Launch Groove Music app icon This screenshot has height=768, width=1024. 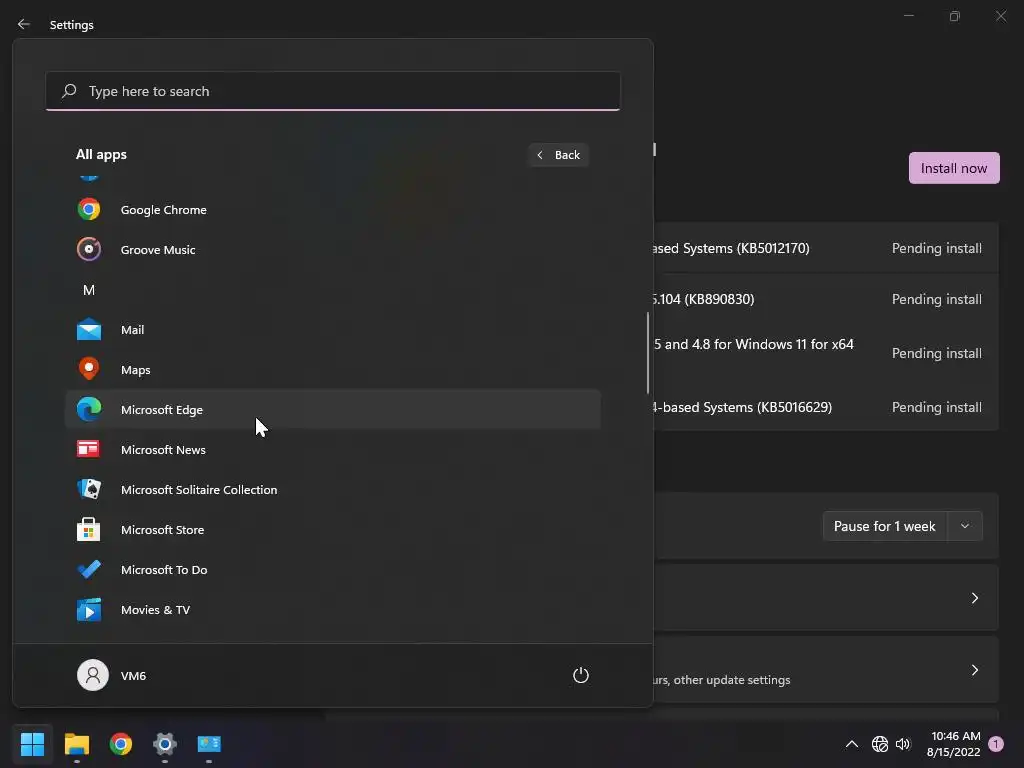tap(89, 249)
